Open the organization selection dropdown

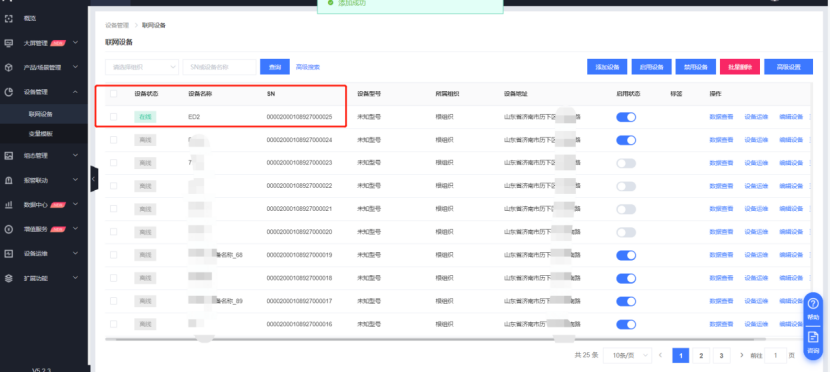coord(142,67)
